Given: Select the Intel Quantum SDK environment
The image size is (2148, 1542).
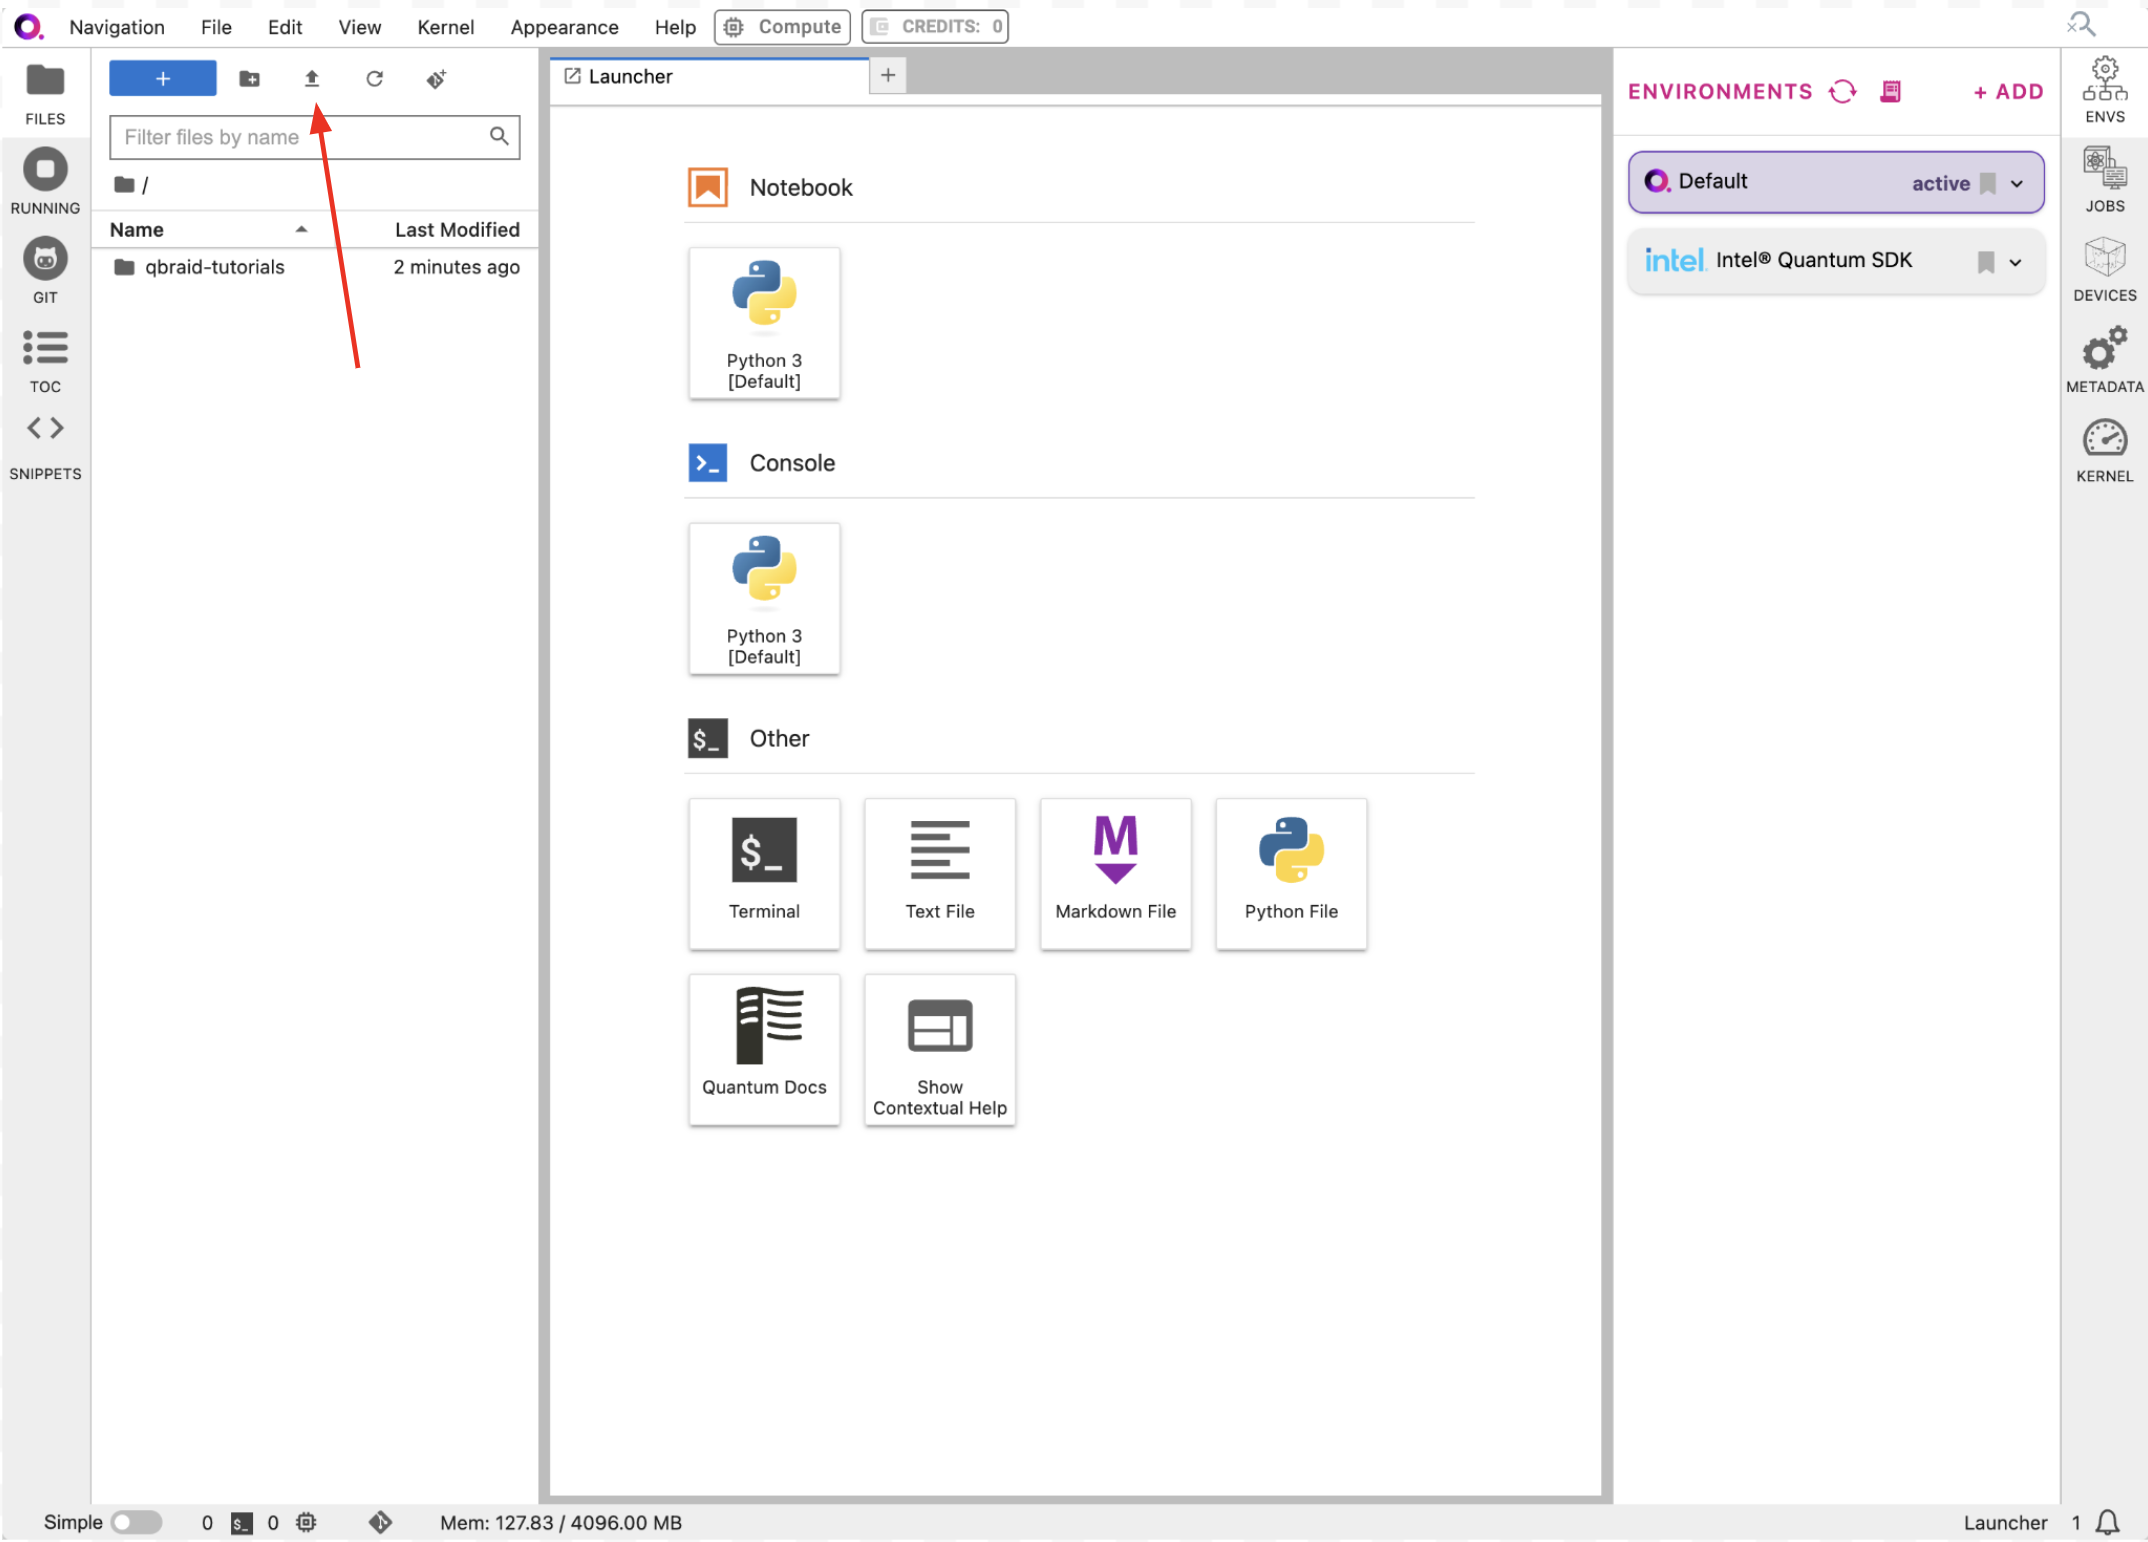Looking at the screenshot, I should click(1836, 262).
